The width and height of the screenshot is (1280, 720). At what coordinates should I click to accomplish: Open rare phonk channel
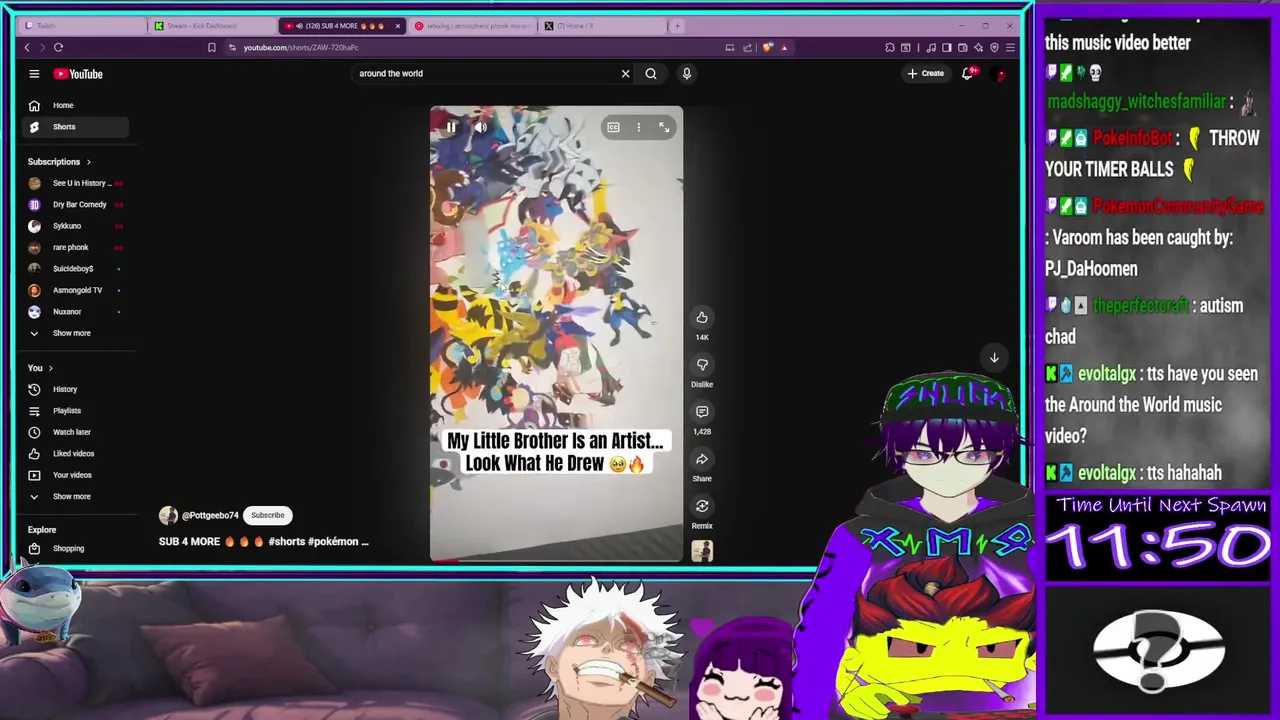[x=75, y=247]
